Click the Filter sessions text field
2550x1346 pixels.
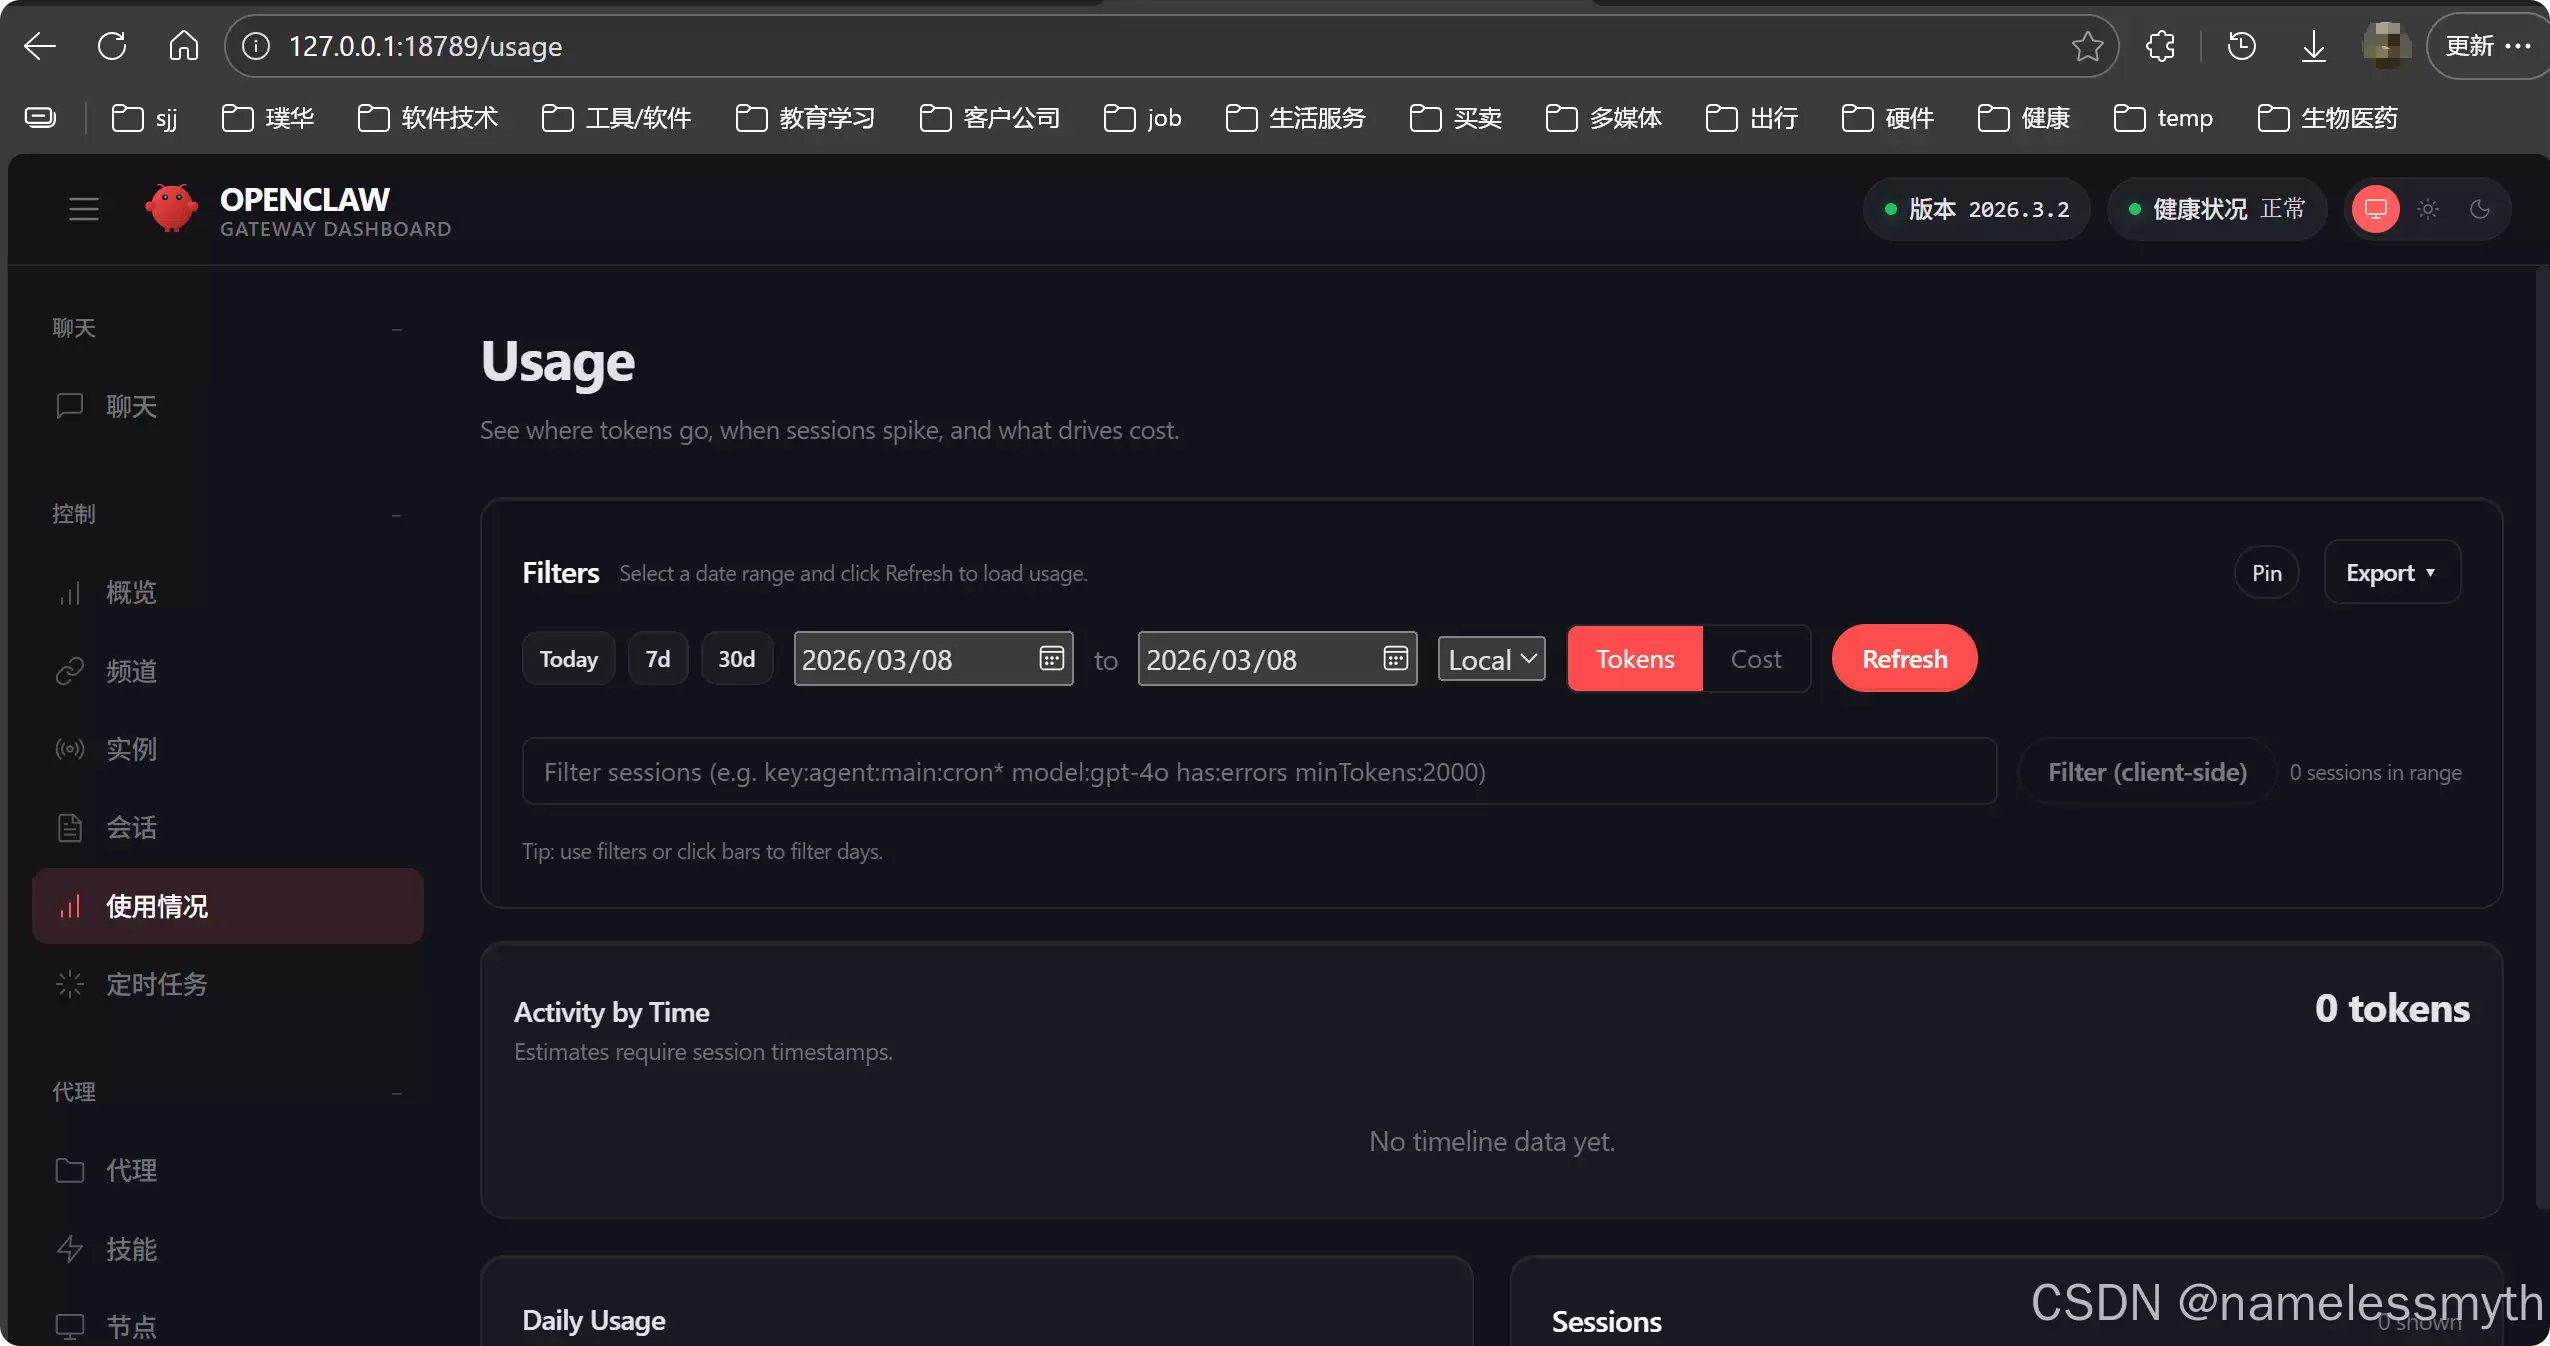point(1258,772)
